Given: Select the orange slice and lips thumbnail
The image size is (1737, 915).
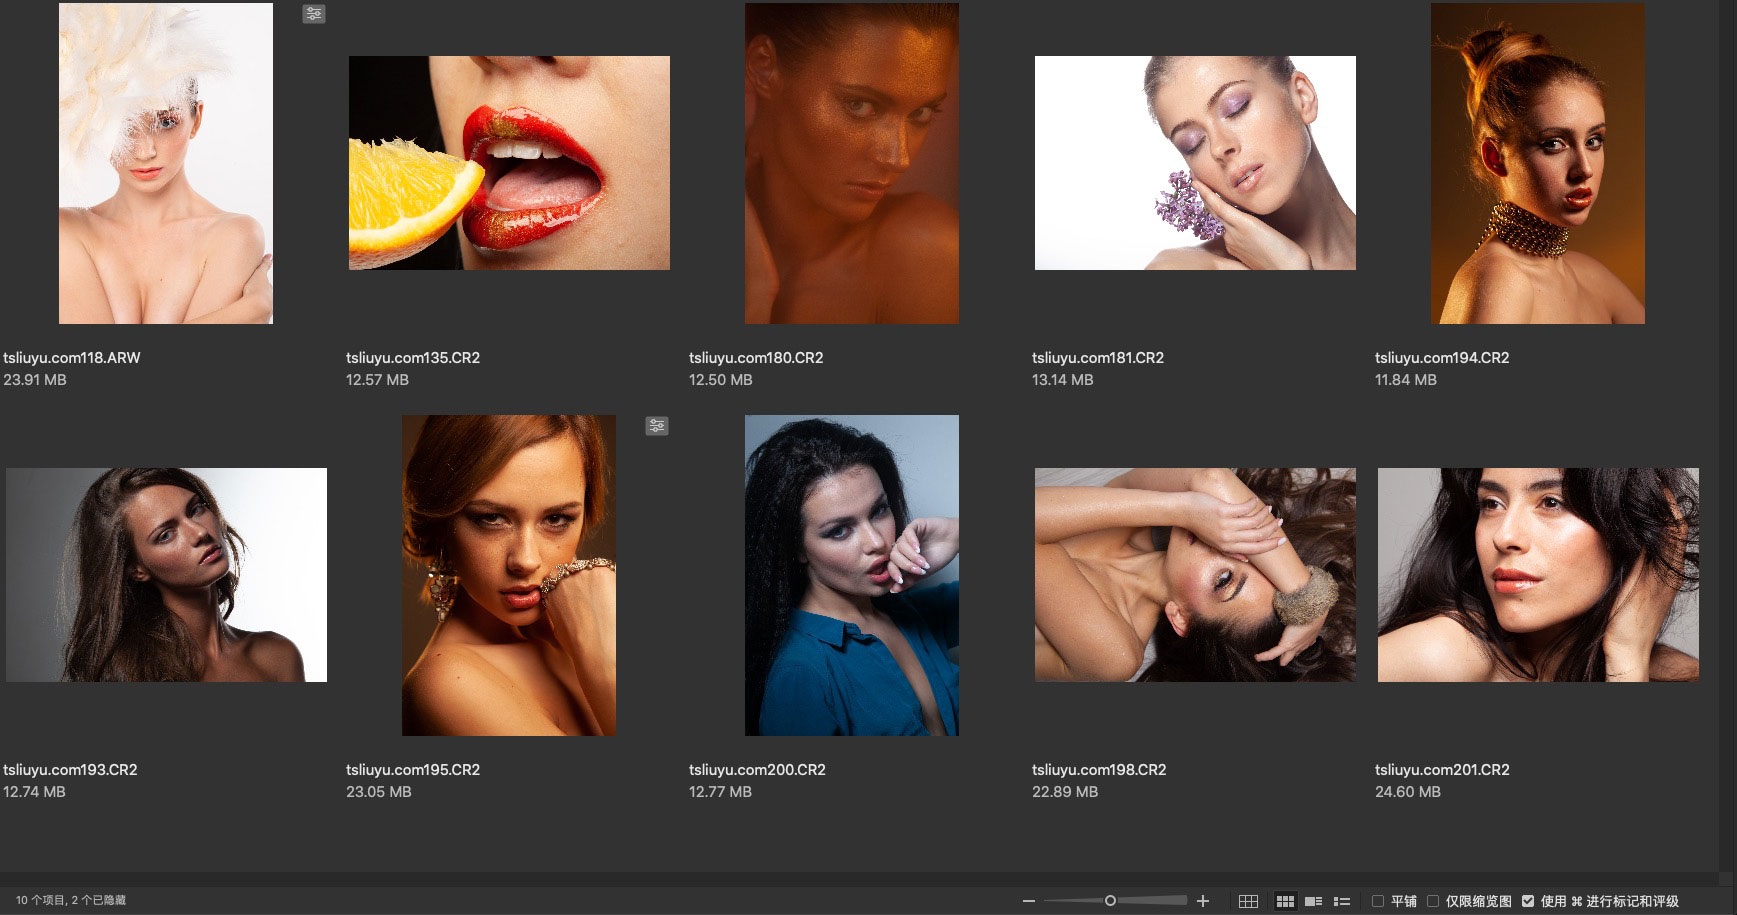Looking at the screenshot, I should pos(509,163).
